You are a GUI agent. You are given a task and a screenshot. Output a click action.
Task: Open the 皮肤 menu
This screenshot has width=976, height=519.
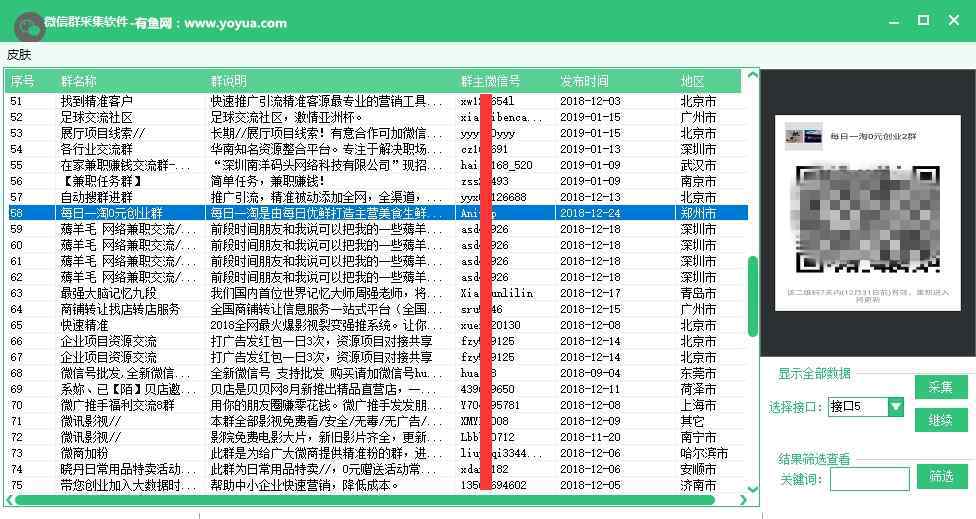click(x=19, y=54)
